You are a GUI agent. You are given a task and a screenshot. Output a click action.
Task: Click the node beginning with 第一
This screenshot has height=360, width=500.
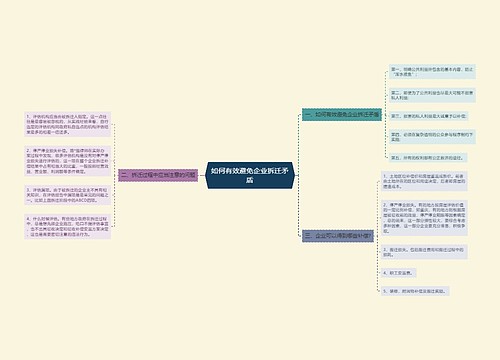(432, 72)
